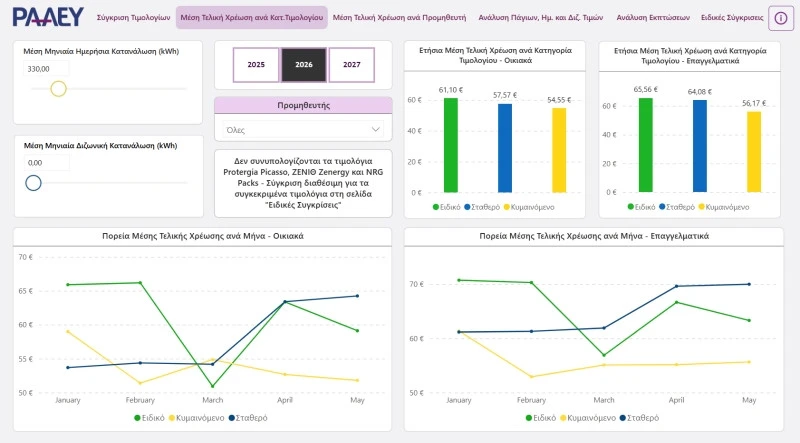Click the 330,00 consumption input field

coord(46,69)
